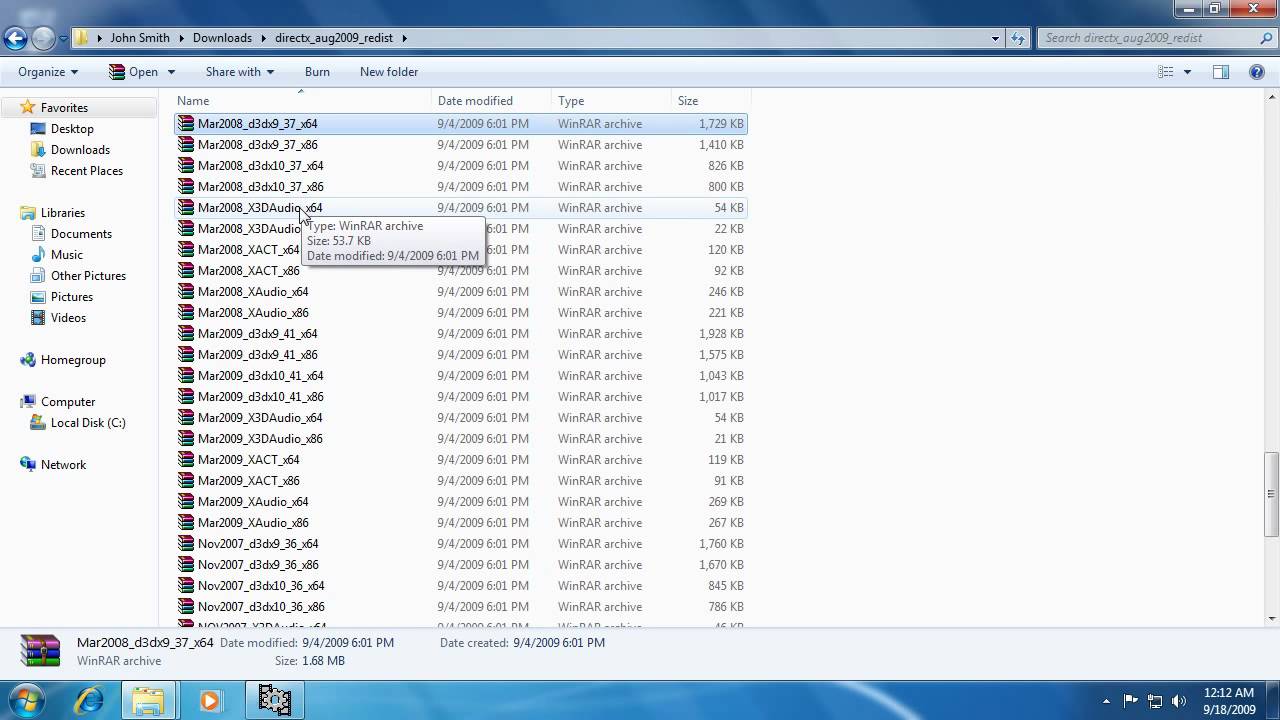Image resolution: width=1280 pixels, height=720 pixels.
Task: Select the Mar2009_XAudio_x86 file name
Action: tap(253, 523)
